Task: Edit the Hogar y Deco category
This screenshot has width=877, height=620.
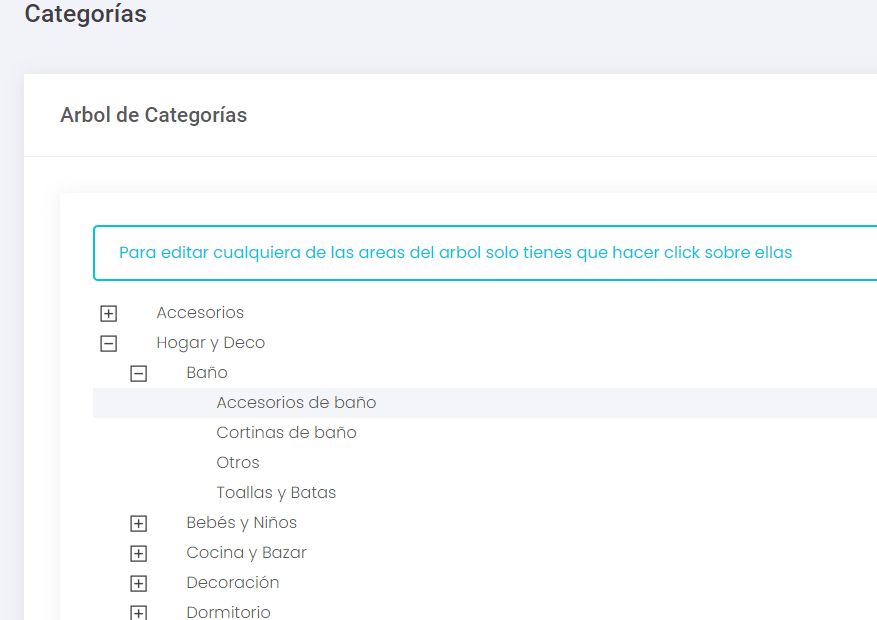Action: tap(211, 343)
